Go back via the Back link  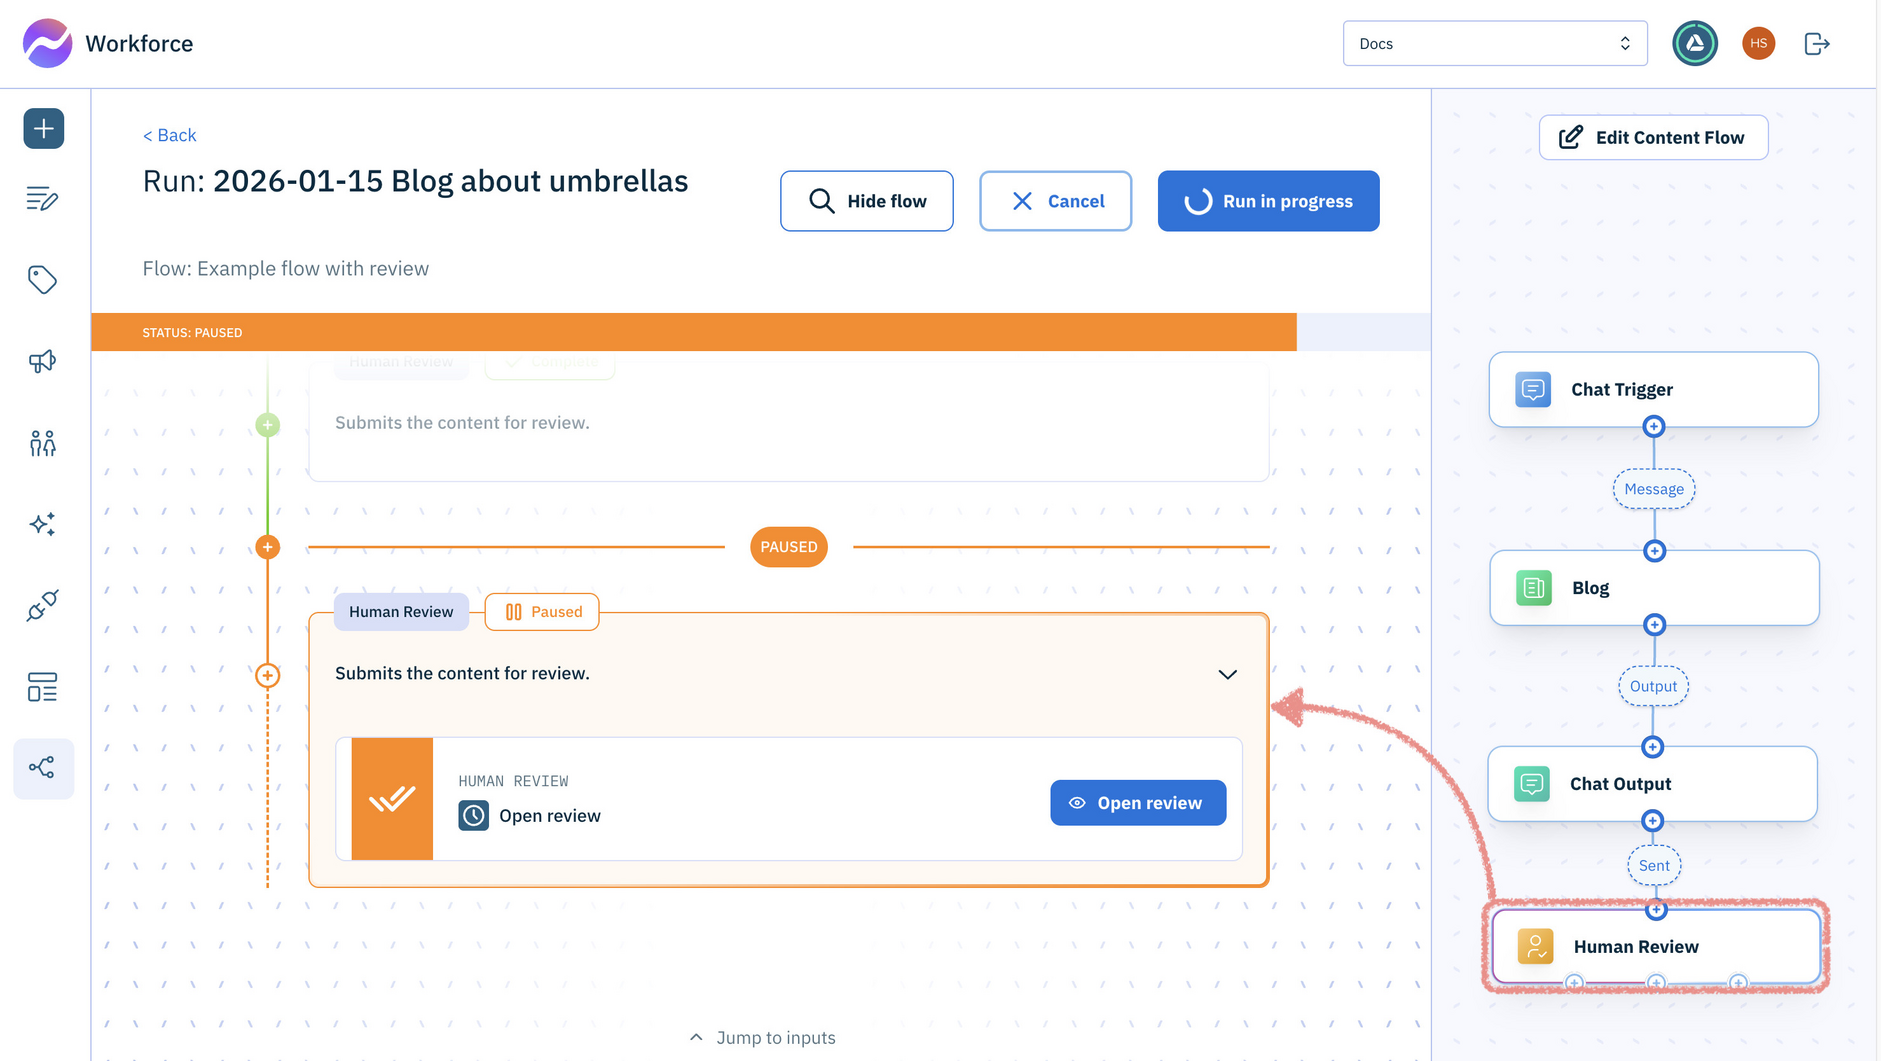coord(169,135)
